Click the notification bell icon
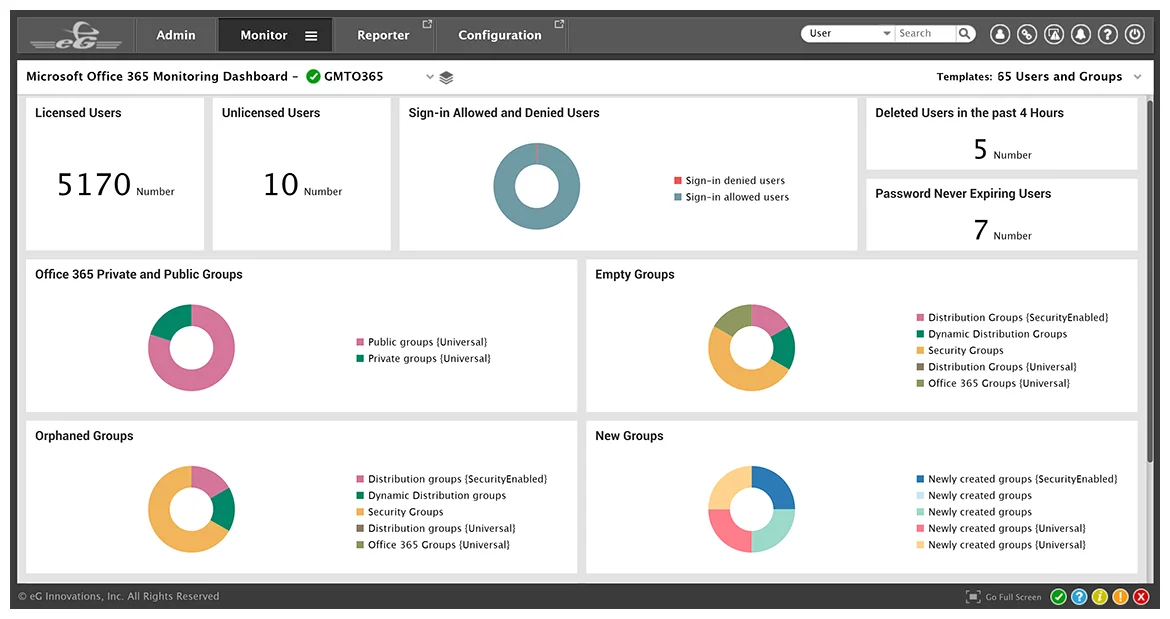 1080,34
